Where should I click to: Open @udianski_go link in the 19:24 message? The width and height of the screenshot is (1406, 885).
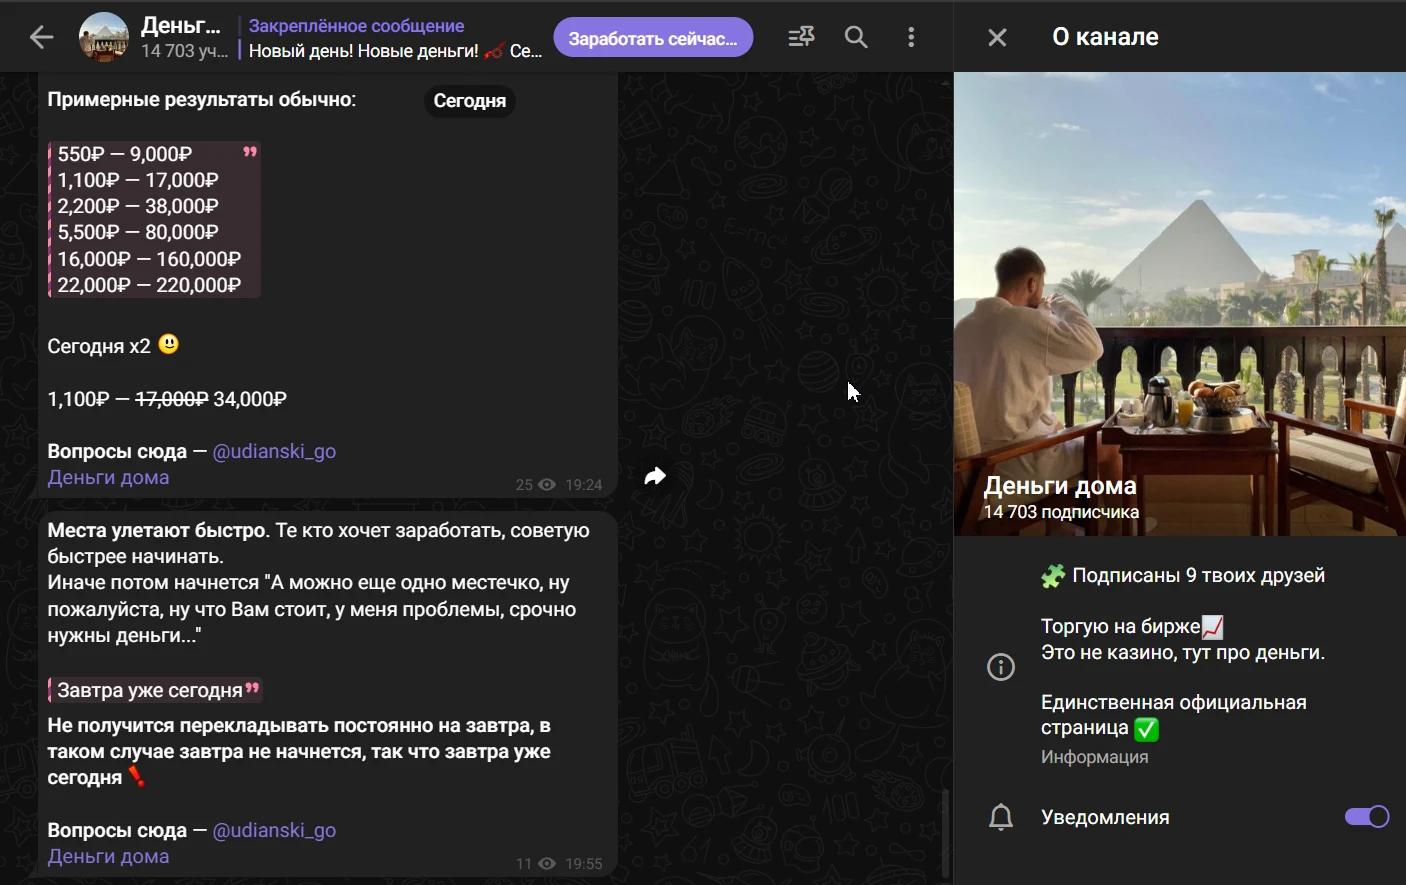(274, 451)
